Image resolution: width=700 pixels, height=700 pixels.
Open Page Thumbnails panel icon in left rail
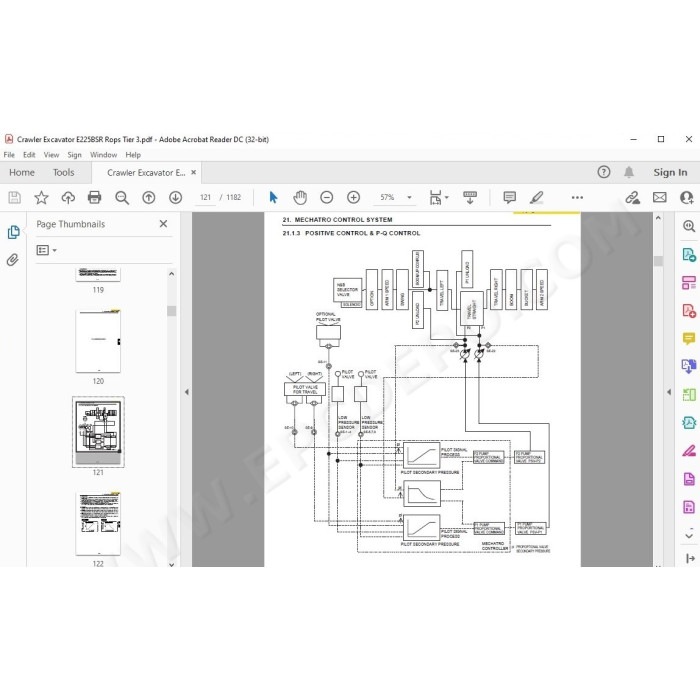click(13, 232)
